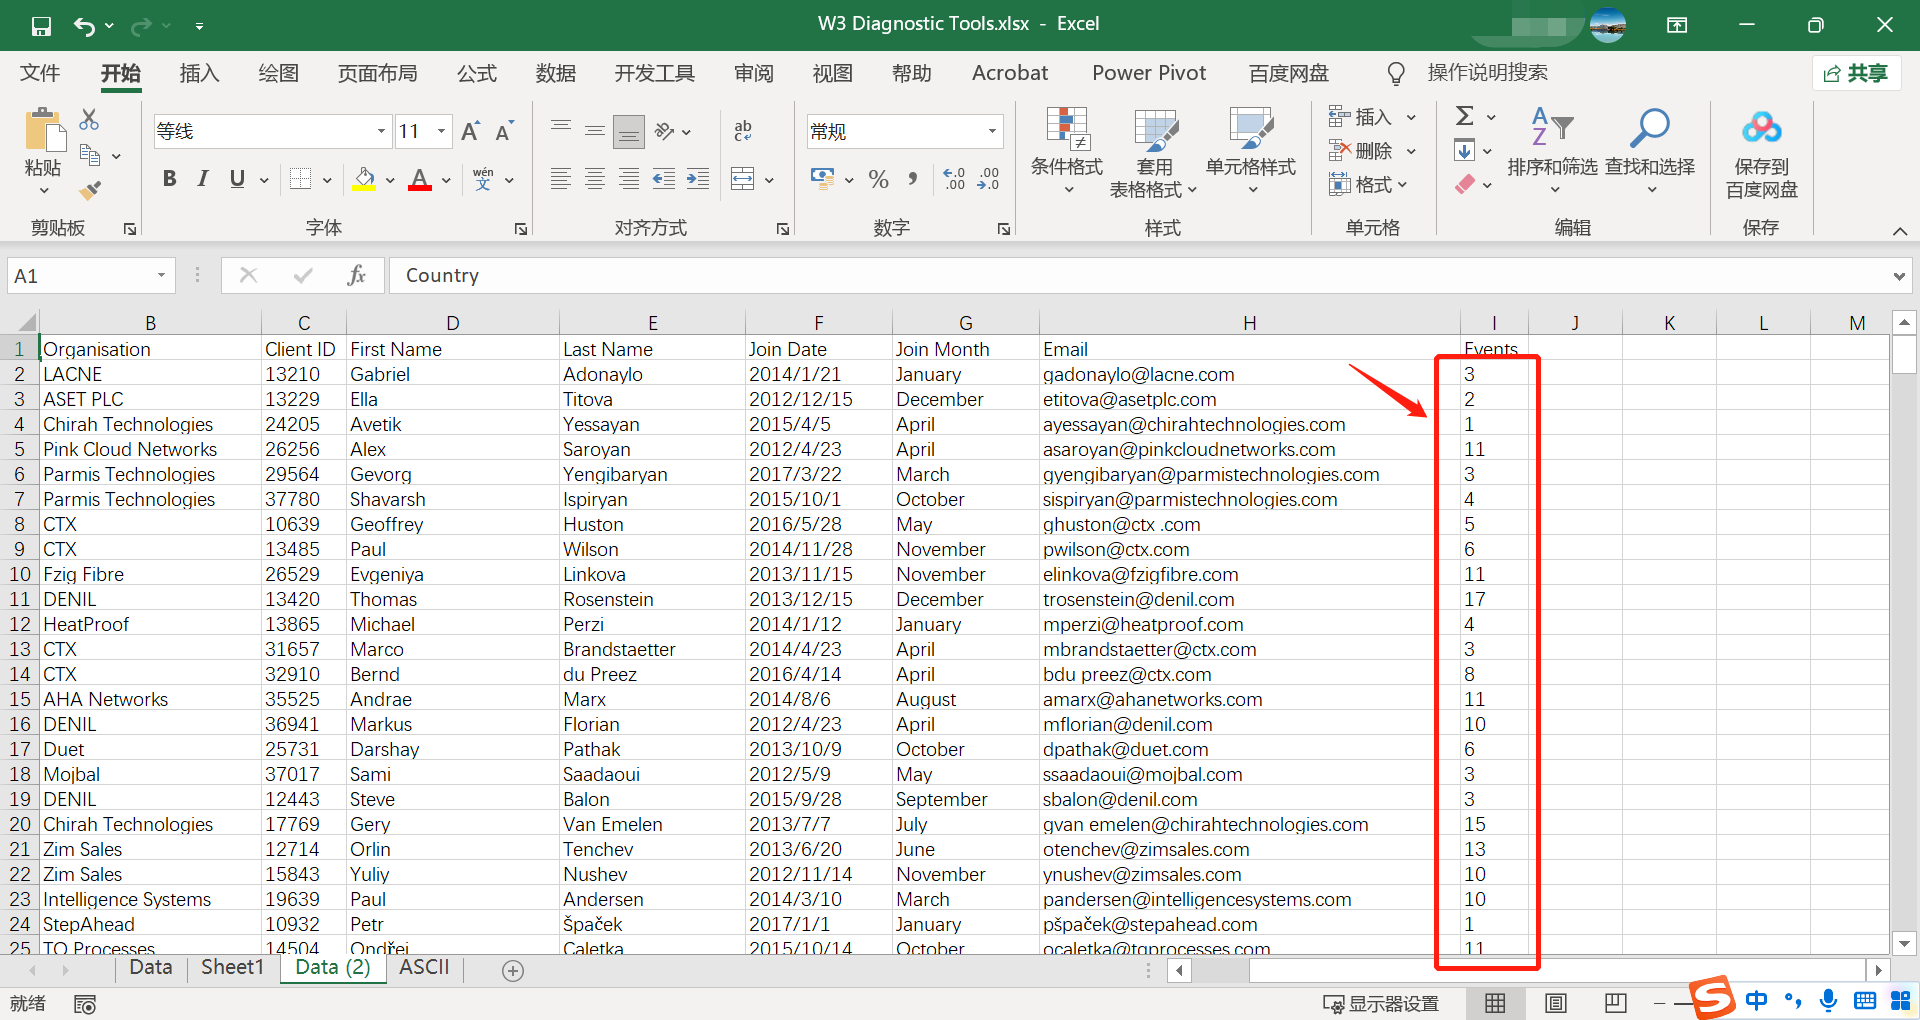Screen dimensions: 1920x1020
Task: Activate the Format Painter brush
Action: pyautogui.click(x=90, y=189)
